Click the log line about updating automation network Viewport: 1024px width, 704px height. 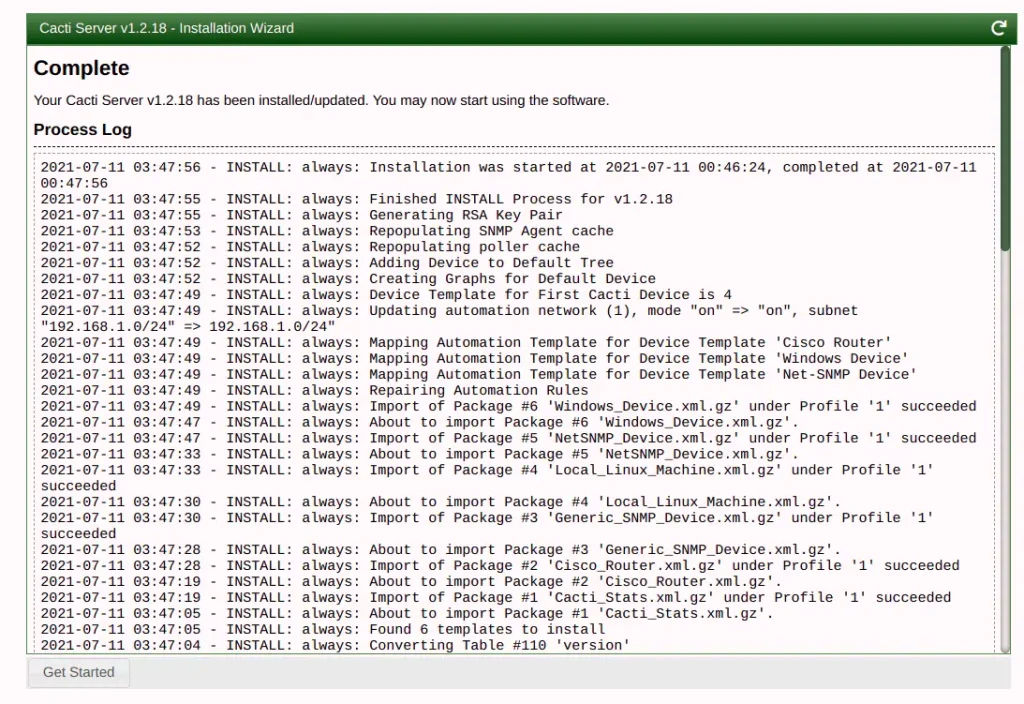coord(450,310)
